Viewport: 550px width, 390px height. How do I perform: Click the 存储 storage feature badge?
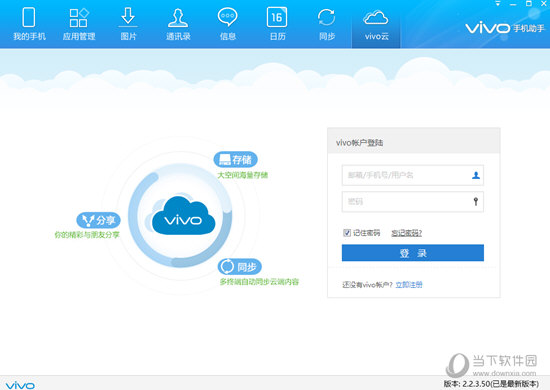click(x=235, y=160)
